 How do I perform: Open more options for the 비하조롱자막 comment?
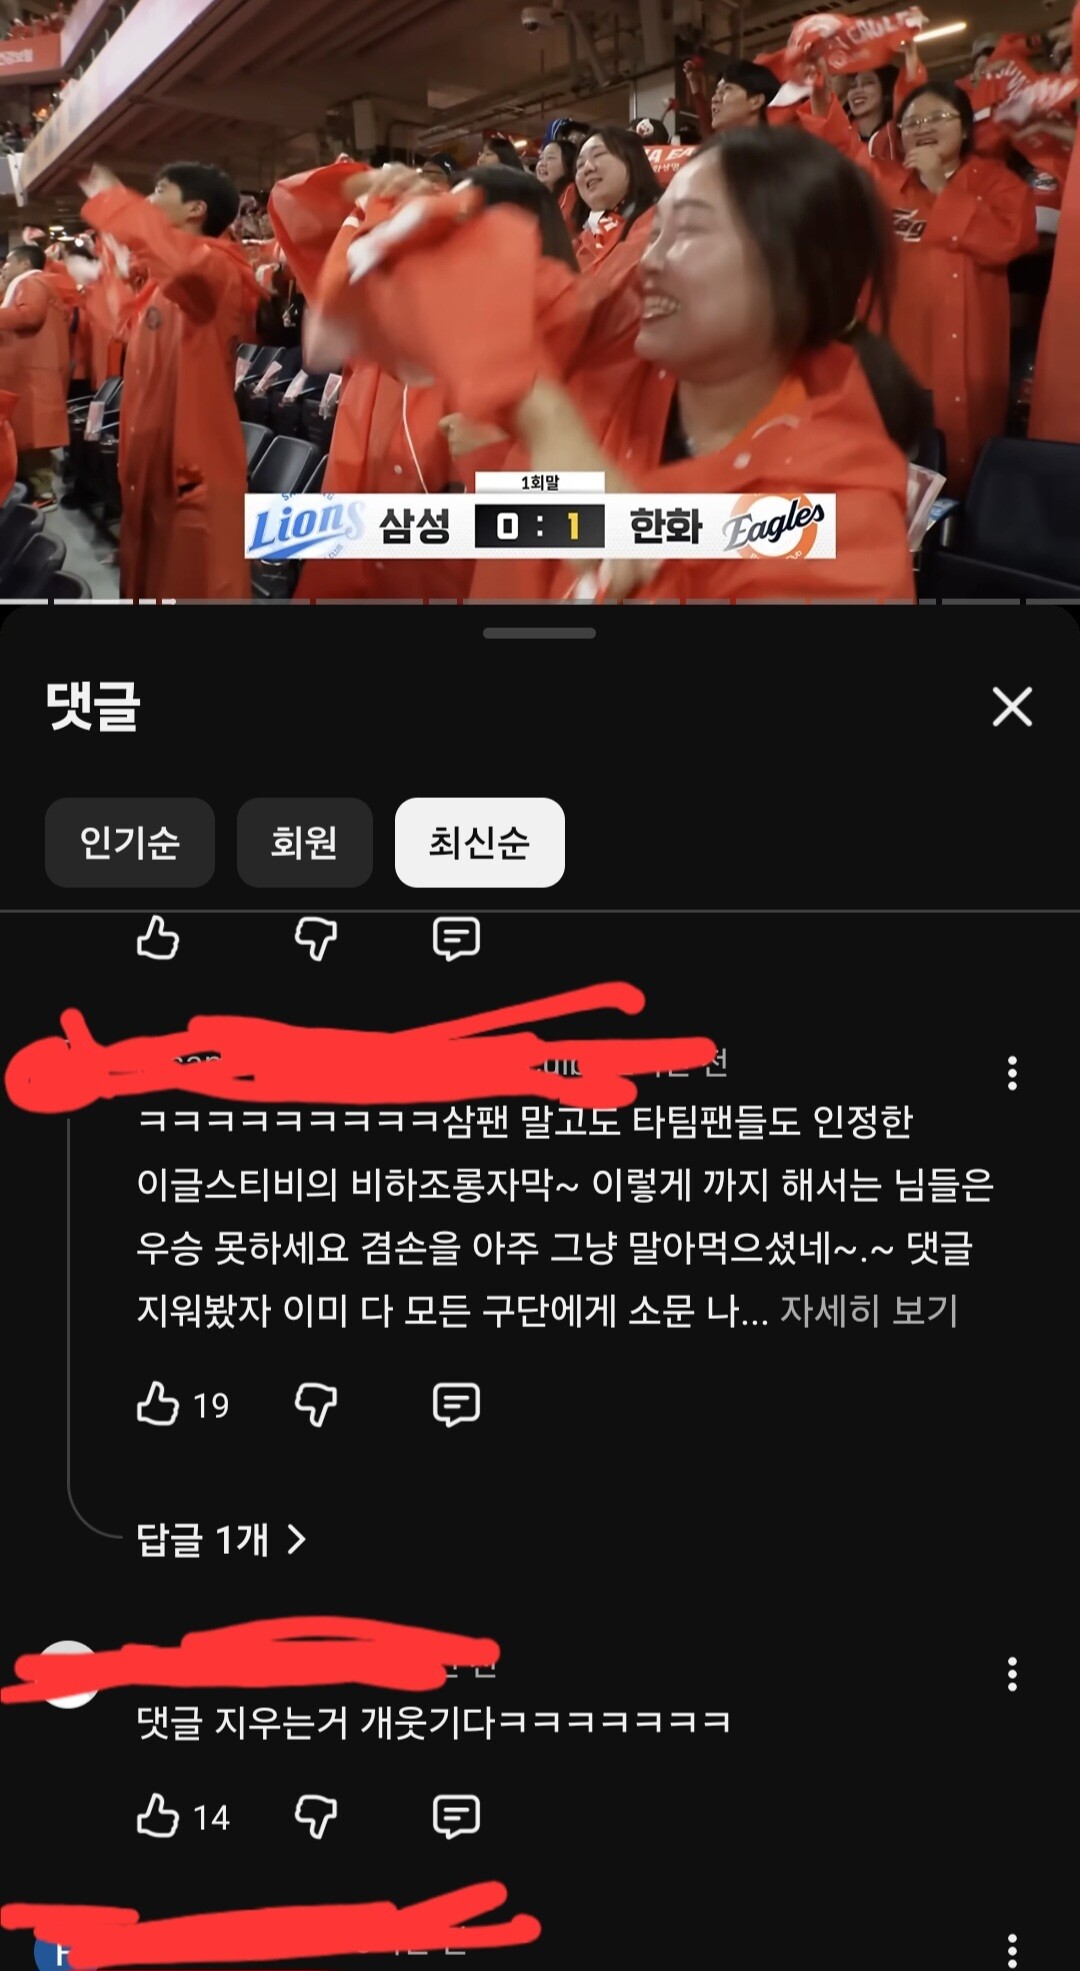pos(1013,1072)
